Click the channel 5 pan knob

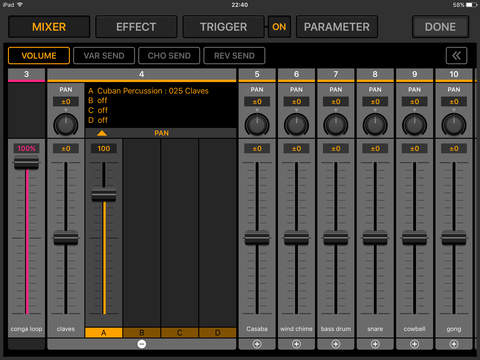point(257,125)
